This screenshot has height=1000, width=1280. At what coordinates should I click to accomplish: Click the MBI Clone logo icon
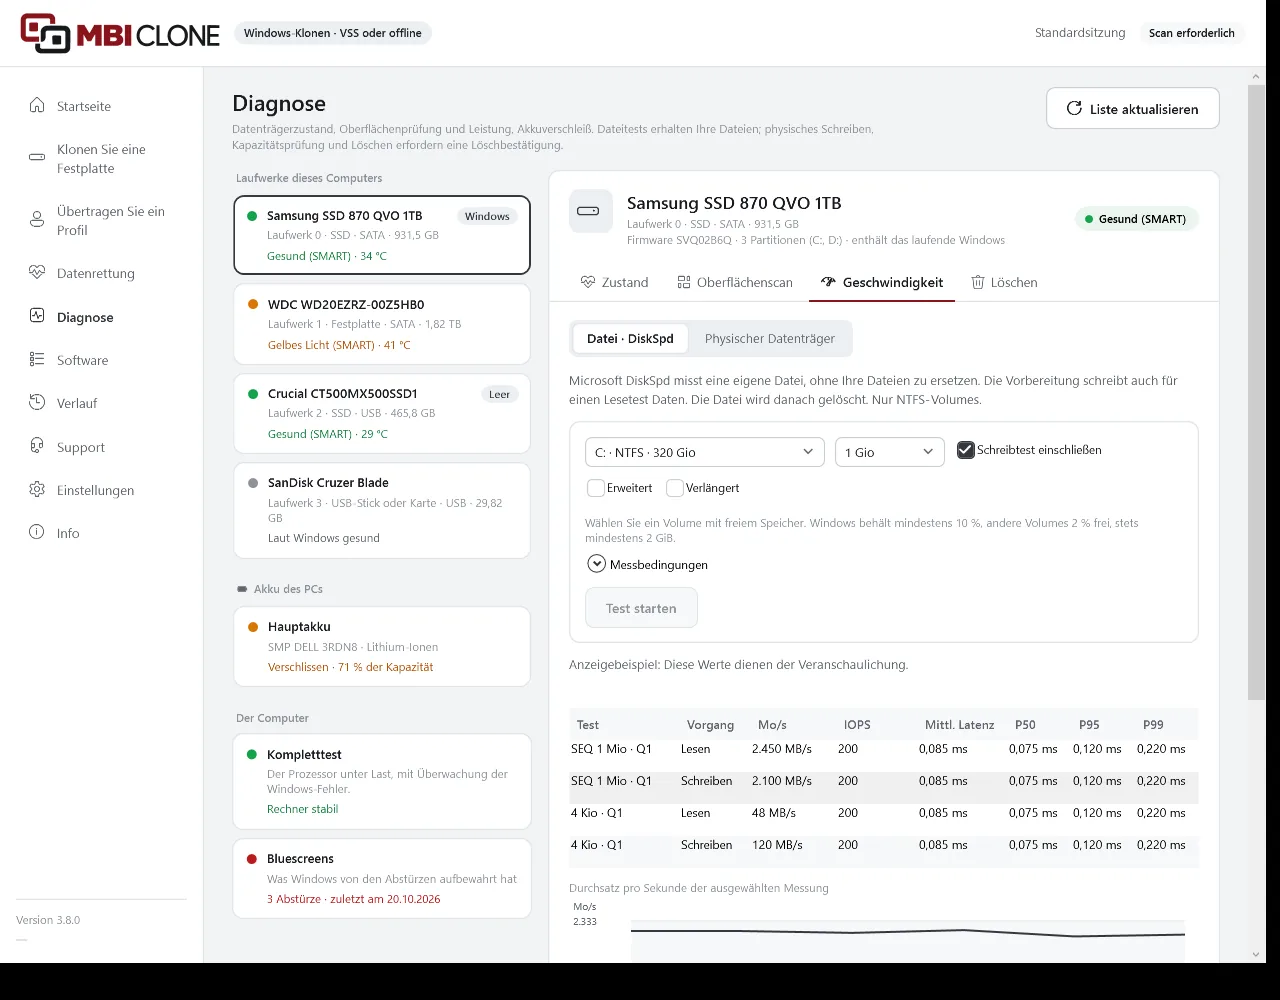coord(46,33)
